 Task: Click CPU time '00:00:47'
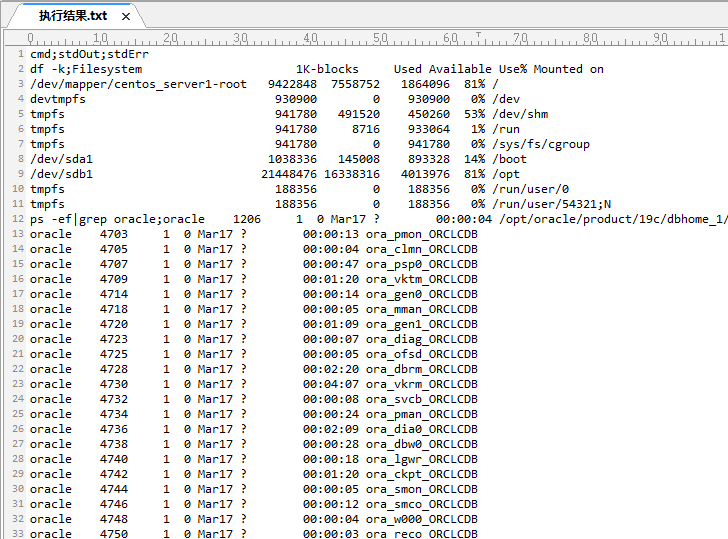331,264
